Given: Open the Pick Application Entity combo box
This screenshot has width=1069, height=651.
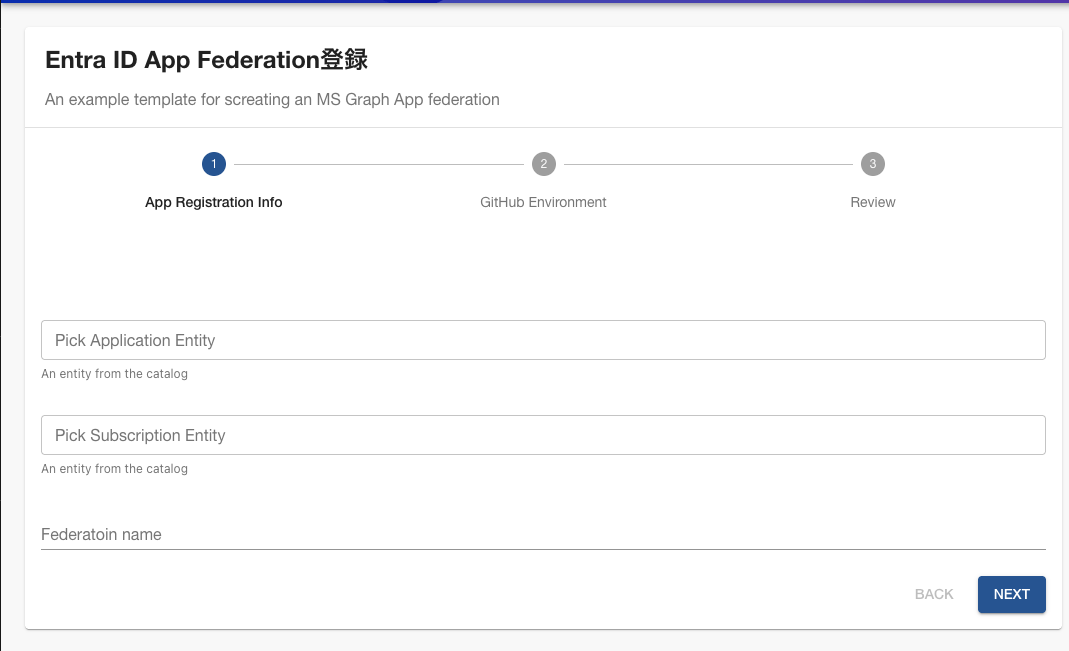Looking at the screenshot, I should [x=543, y=340].
